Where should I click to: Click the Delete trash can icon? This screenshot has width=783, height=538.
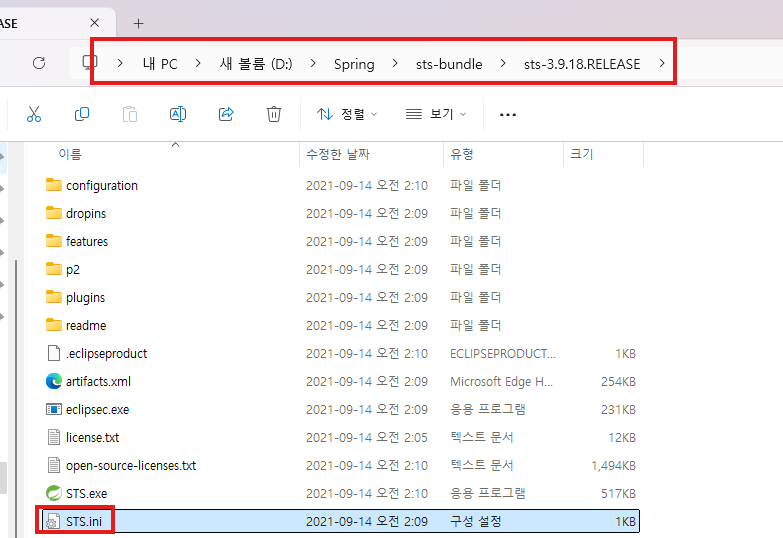(x=274, y=114)
